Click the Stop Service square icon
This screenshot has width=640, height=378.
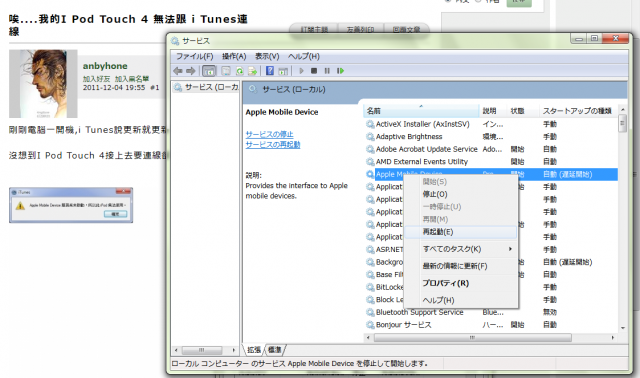[x=314, y=71]
